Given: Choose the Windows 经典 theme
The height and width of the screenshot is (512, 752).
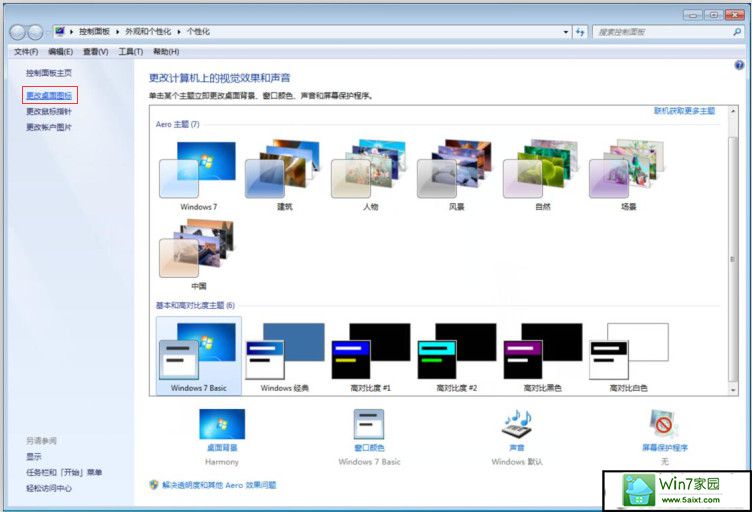Looking at the screenshot, I should tap(284, 357).
